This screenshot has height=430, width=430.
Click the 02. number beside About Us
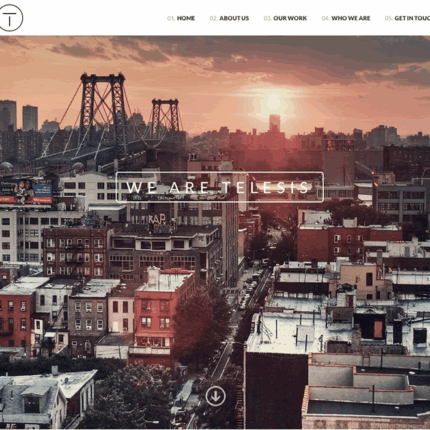[213, 18]
